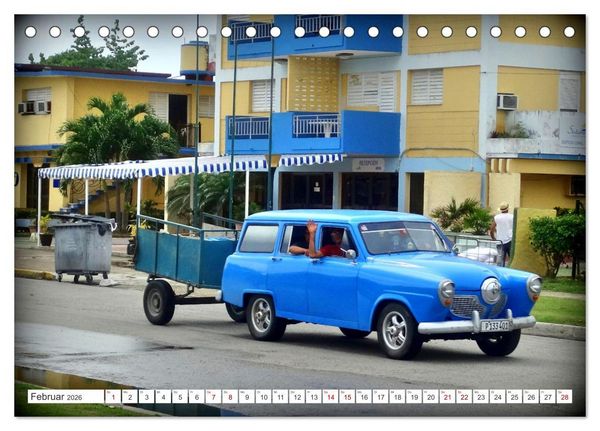Select red day 8 in the calendar strip
600x431 pixels.
point(230,397)
